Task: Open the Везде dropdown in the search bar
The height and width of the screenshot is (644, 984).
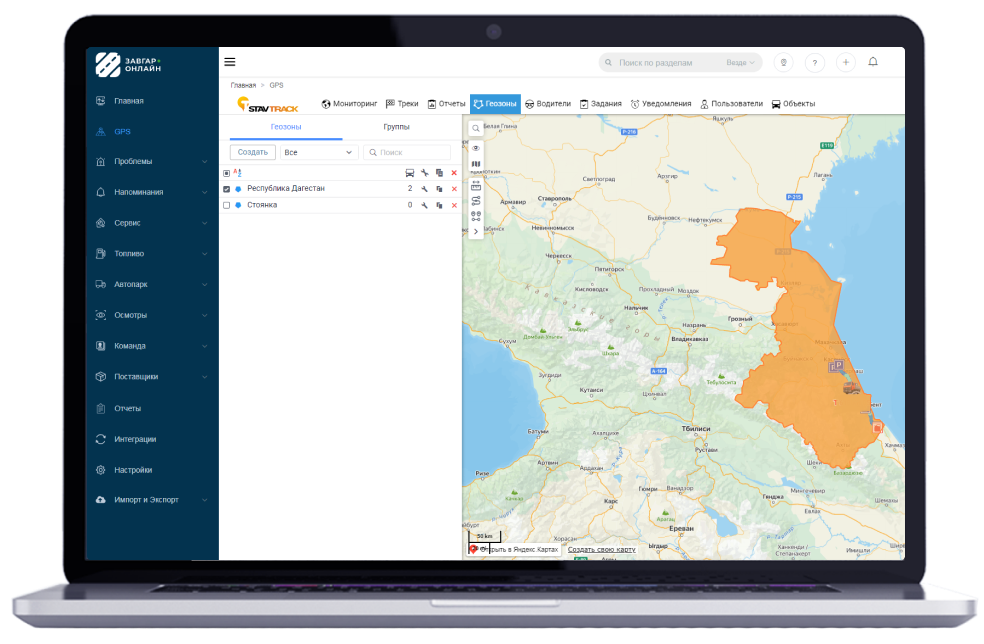Action: 740,62
